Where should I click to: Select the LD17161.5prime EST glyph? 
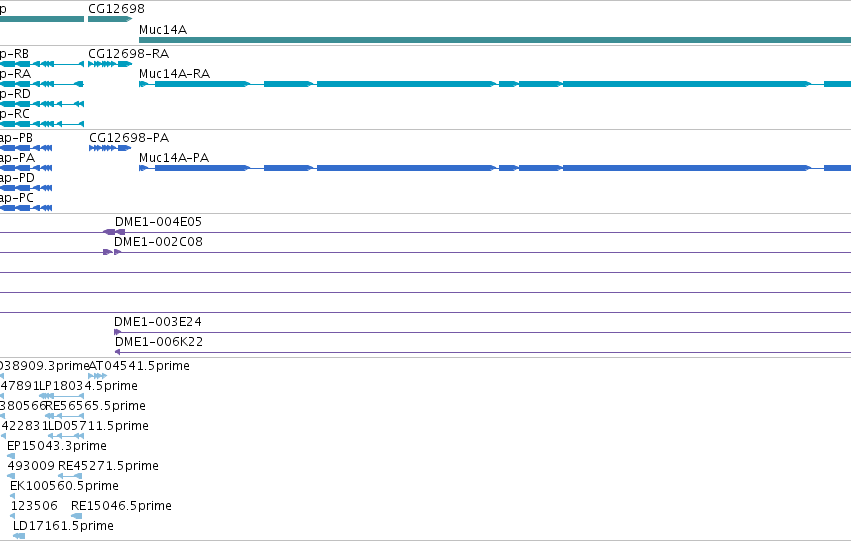[x=19, y=536]
